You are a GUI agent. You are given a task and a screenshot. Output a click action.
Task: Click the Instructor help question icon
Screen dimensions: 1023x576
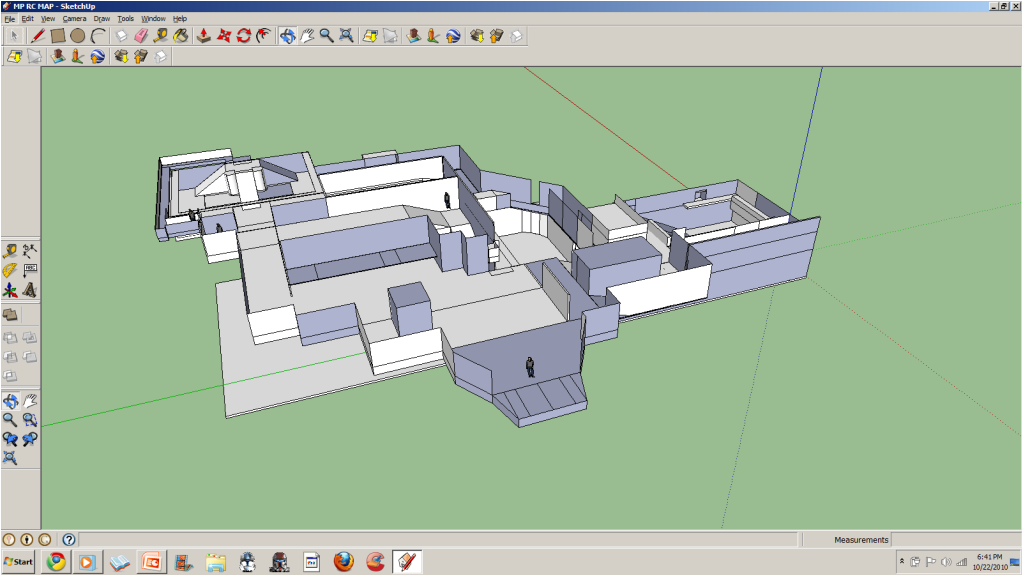click(69, 539)
